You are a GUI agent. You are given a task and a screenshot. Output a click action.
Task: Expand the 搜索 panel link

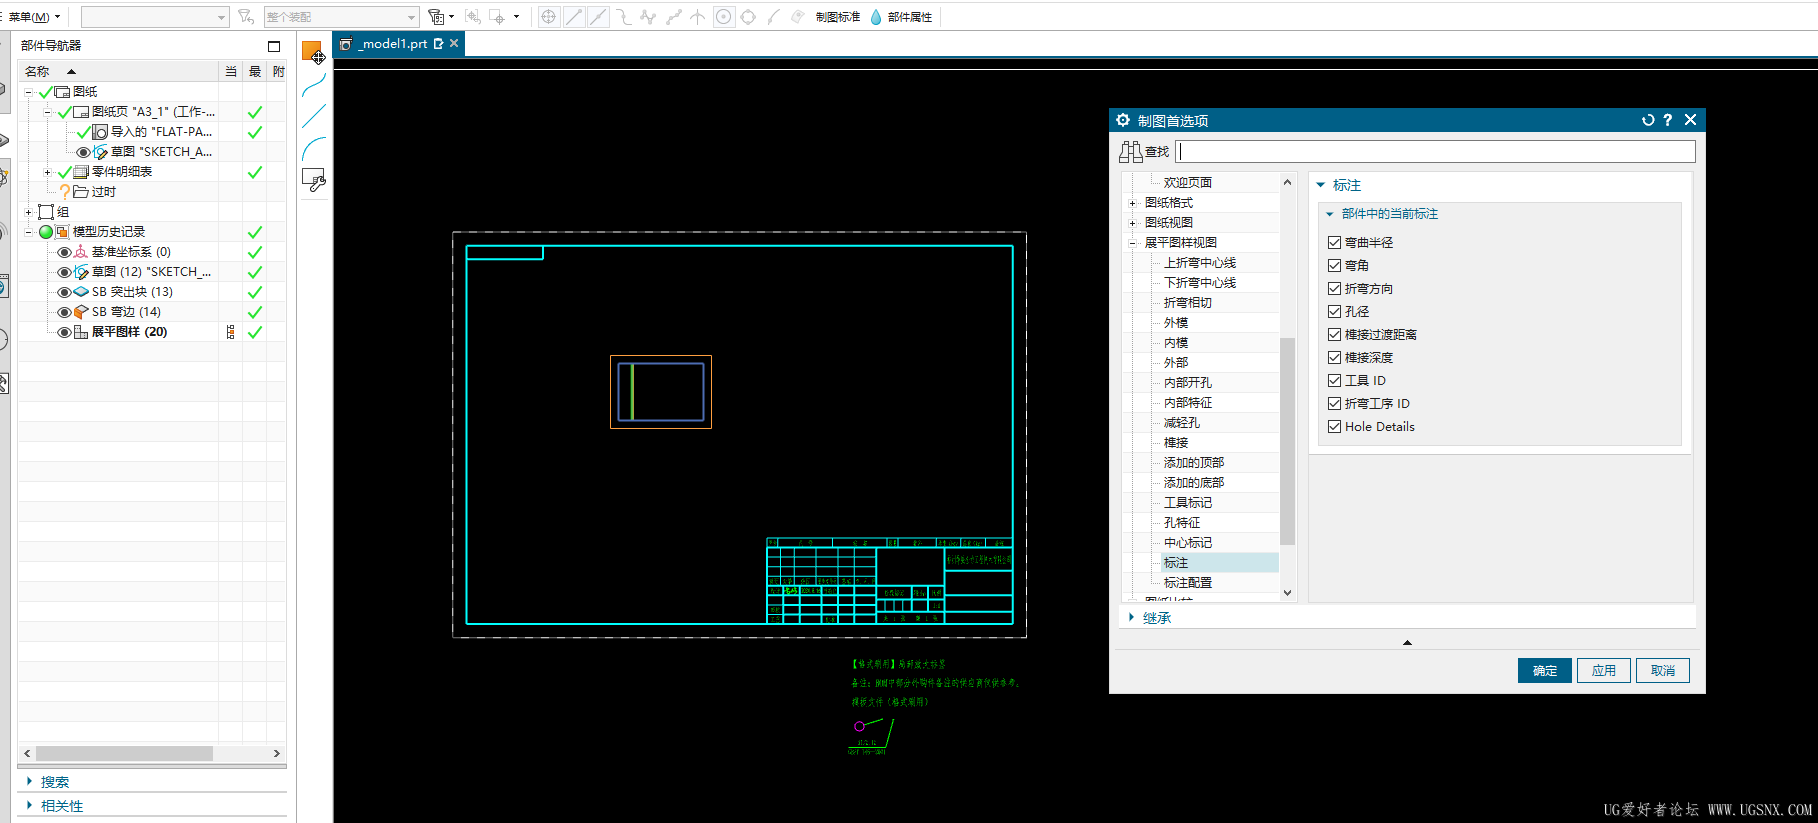[55, 782]
